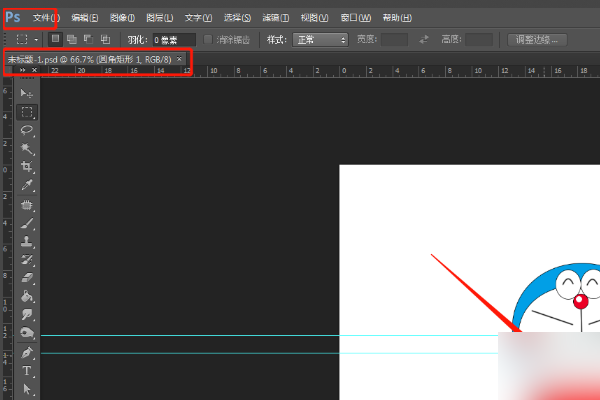The height and width of the screenshot is (400, 600).
Task: Select the Lasso tool
Action: point(27,130)
